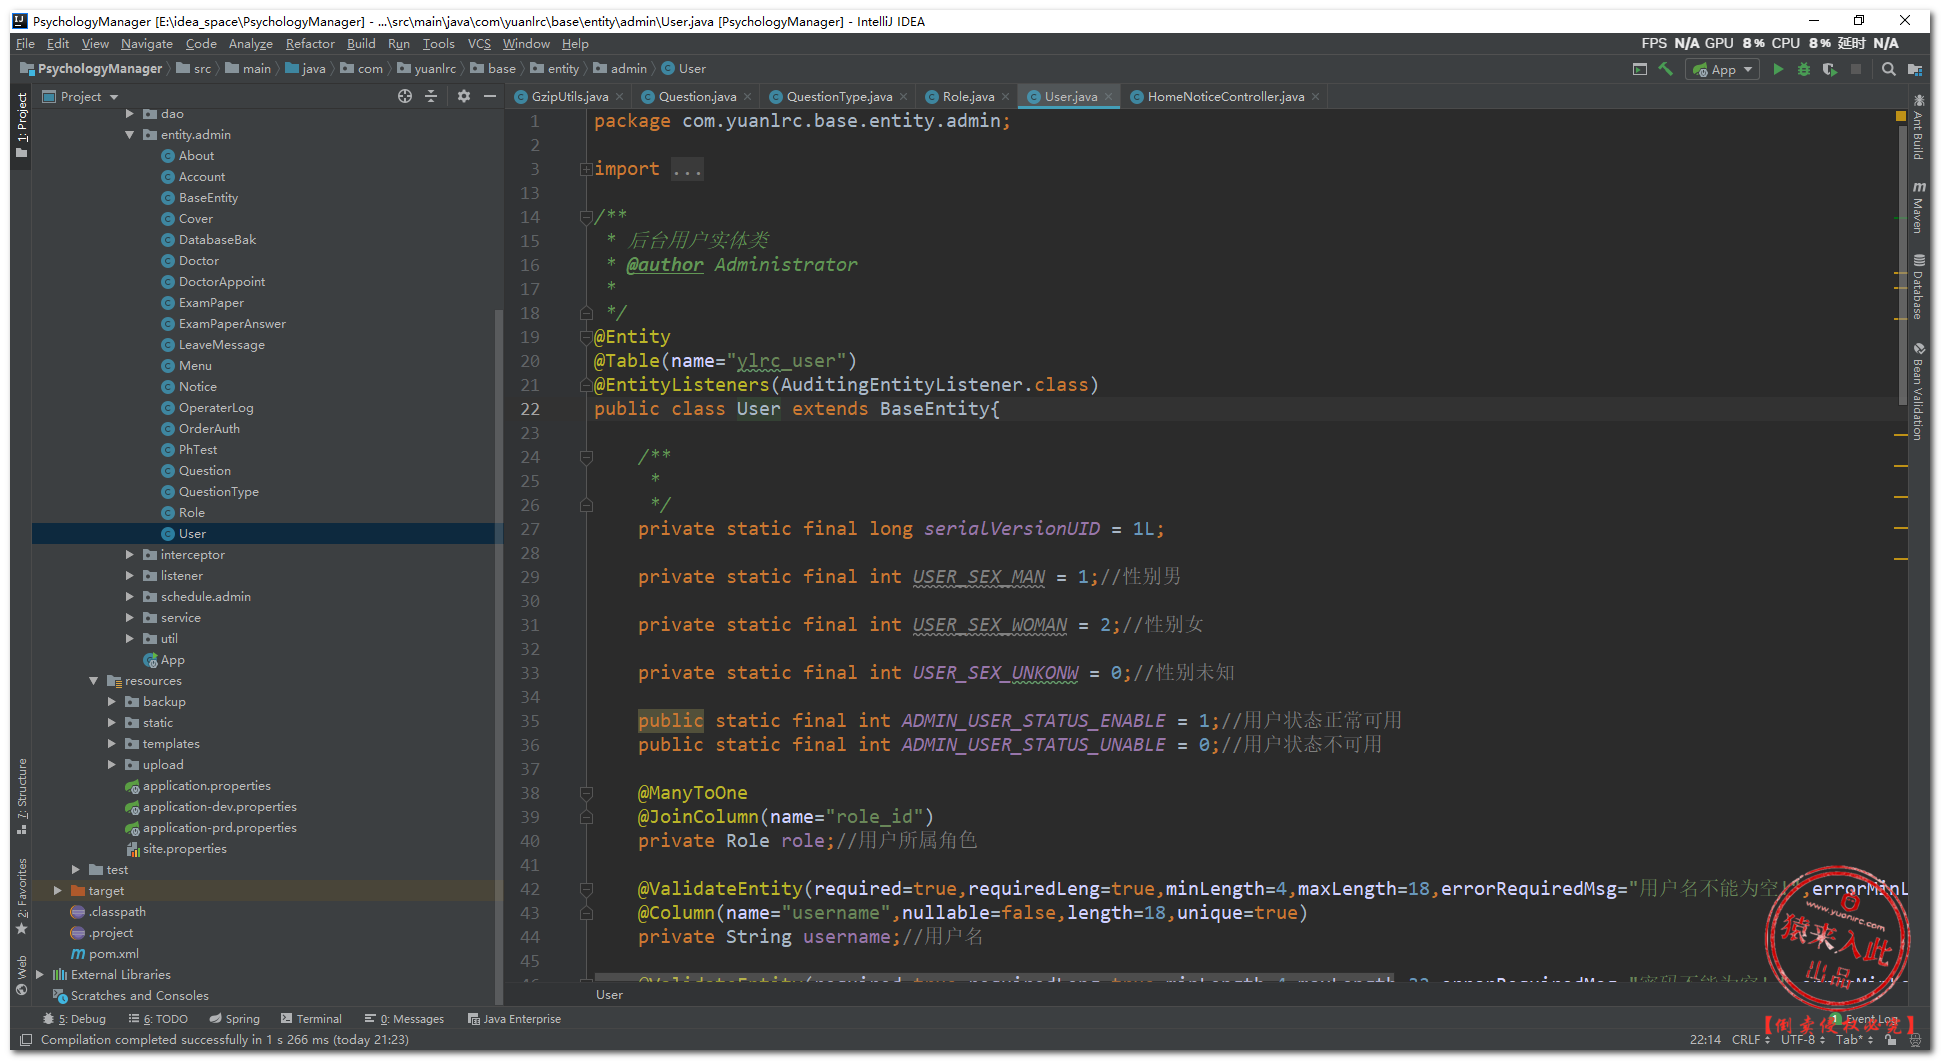Click the Tab indent setting in status bar
Image resolution: width=1941 pixels, height=1061 pixels.
tap(1854, 1040)
